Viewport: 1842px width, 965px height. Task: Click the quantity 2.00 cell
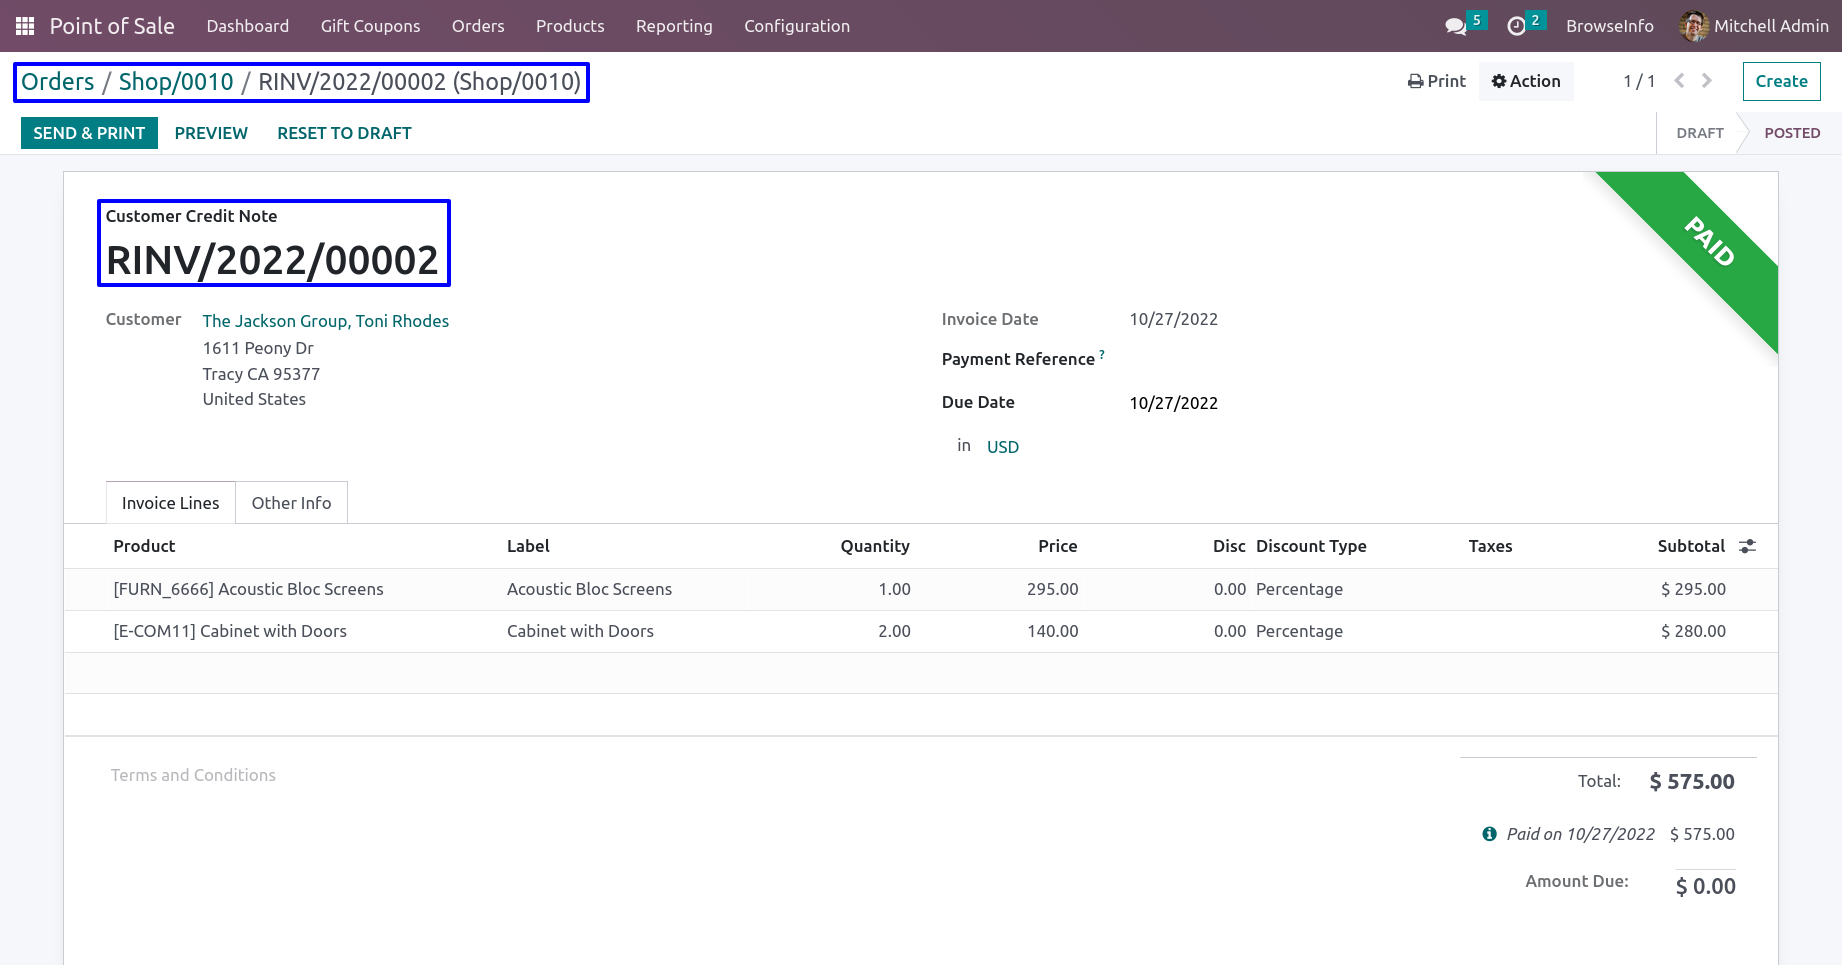(x=894, y=631)
